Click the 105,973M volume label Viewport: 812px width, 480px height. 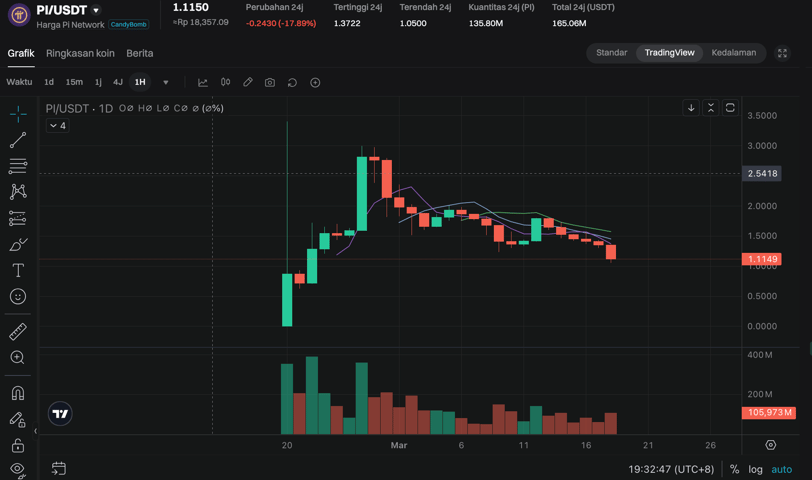769,413
